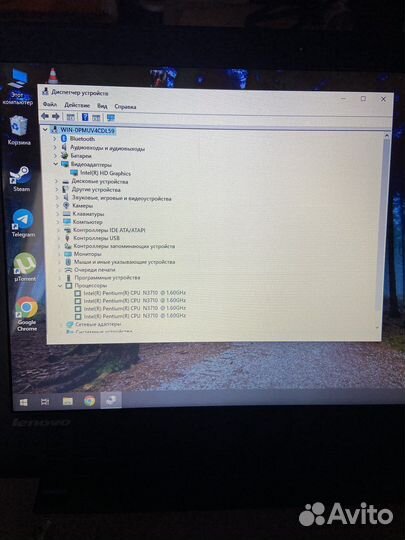Select the Intel(R) HD Graphics adapter
The width and height of the screenshot is (405, 540).
pyautogui.click(x=105, y=173)
